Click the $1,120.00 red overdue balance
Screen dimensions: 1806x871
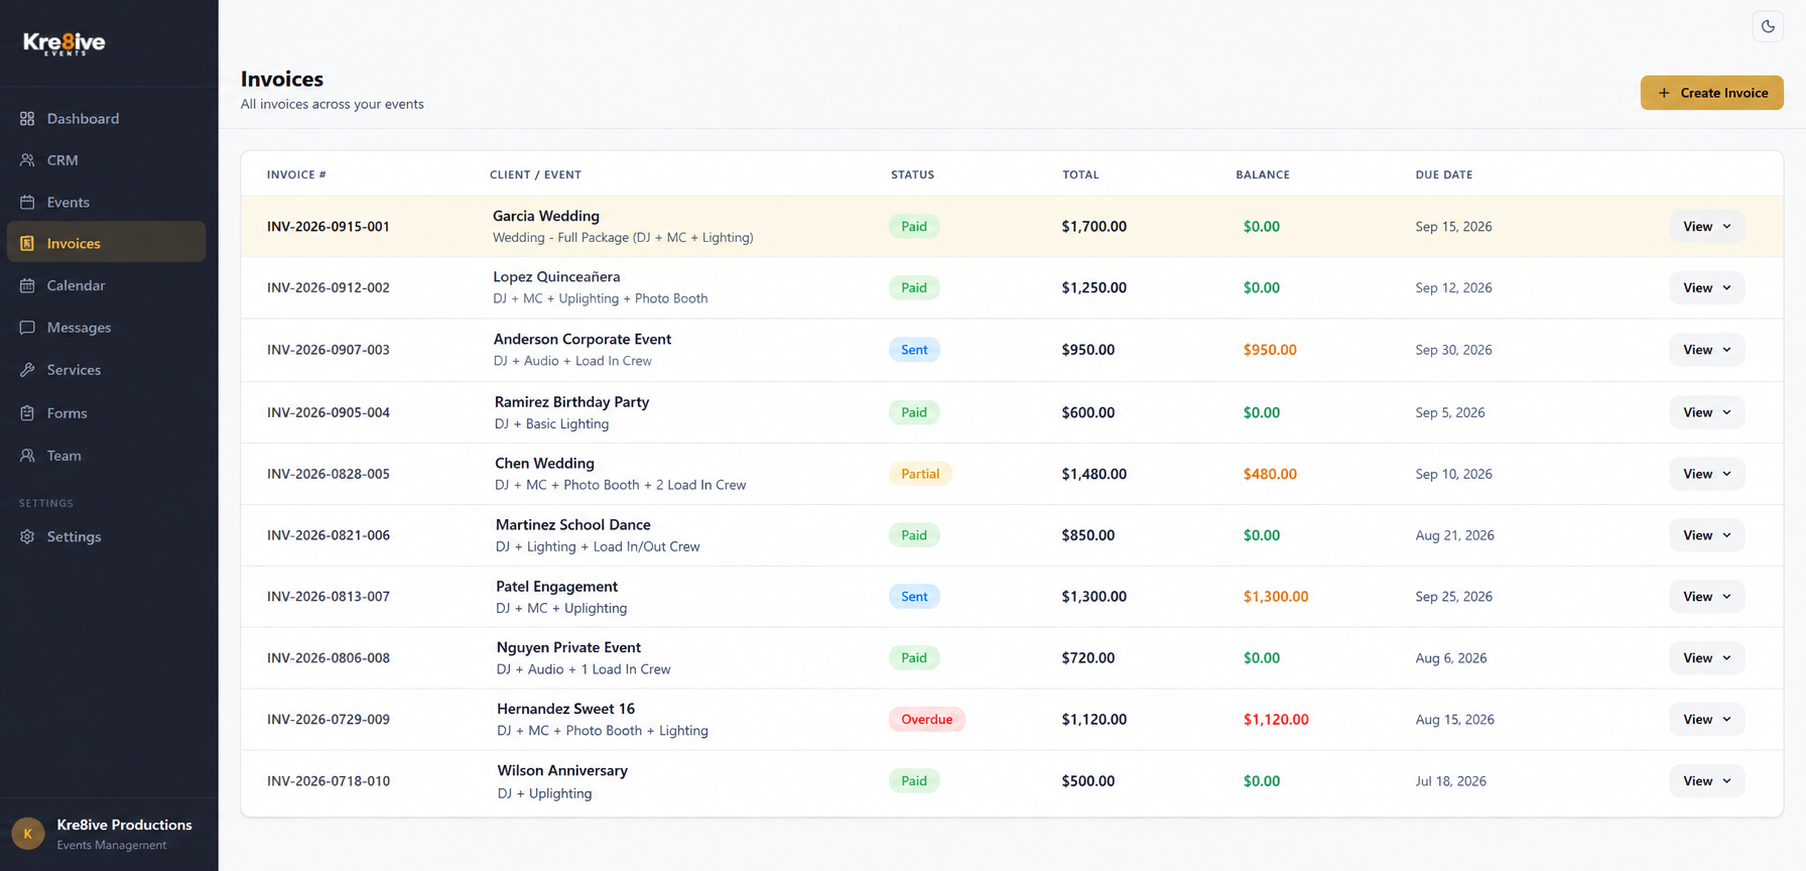click(x=1276, y=719)
